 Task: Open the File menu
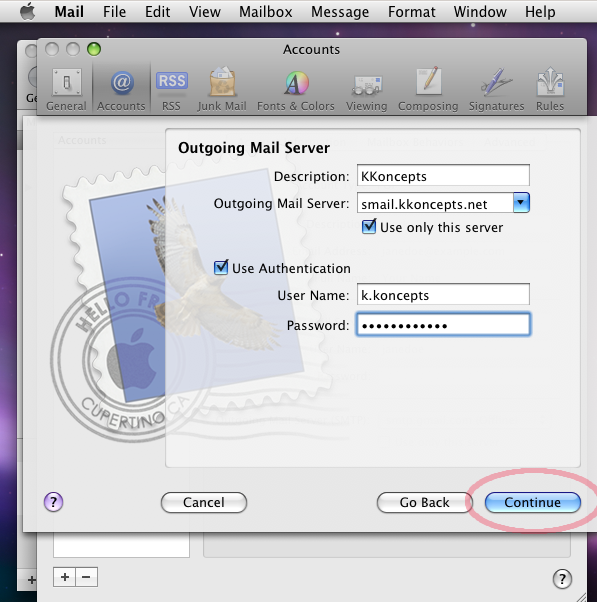click(114, 12)
